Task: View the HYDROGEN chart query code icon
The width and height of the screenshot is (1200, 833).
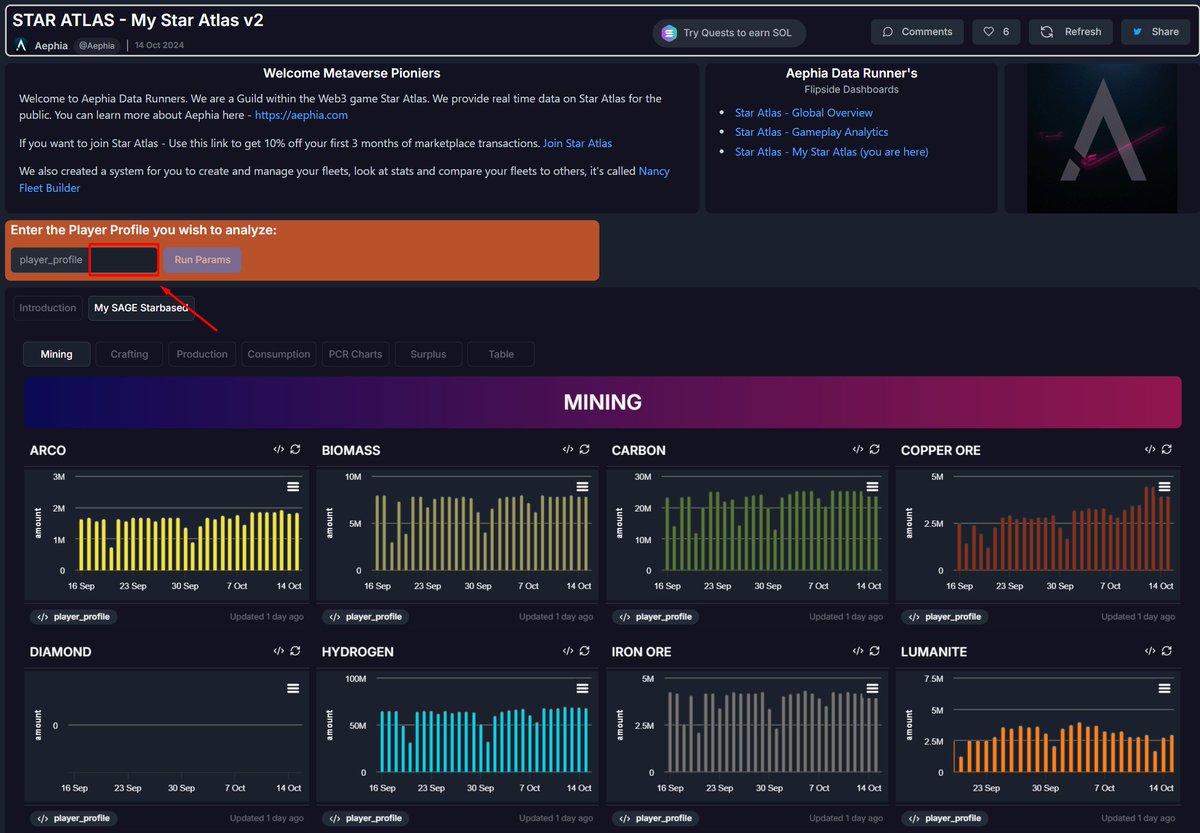Action: click(x=568, y=651)
